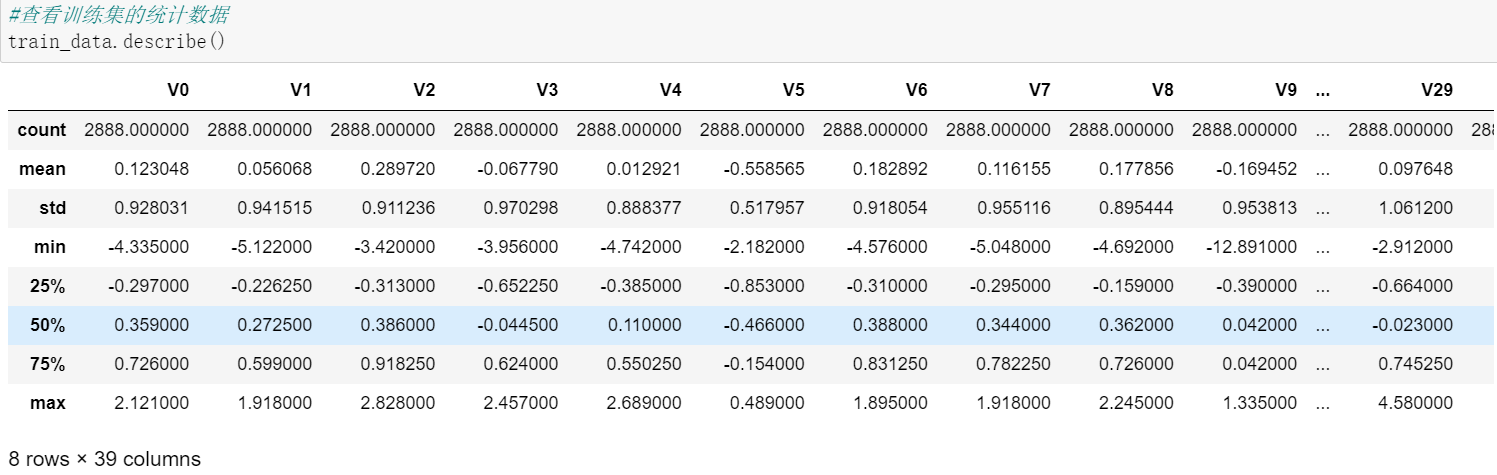Click the min row label
Image resolution: width=1497 pixels, height=475 pixels.
tap(51, 247)
